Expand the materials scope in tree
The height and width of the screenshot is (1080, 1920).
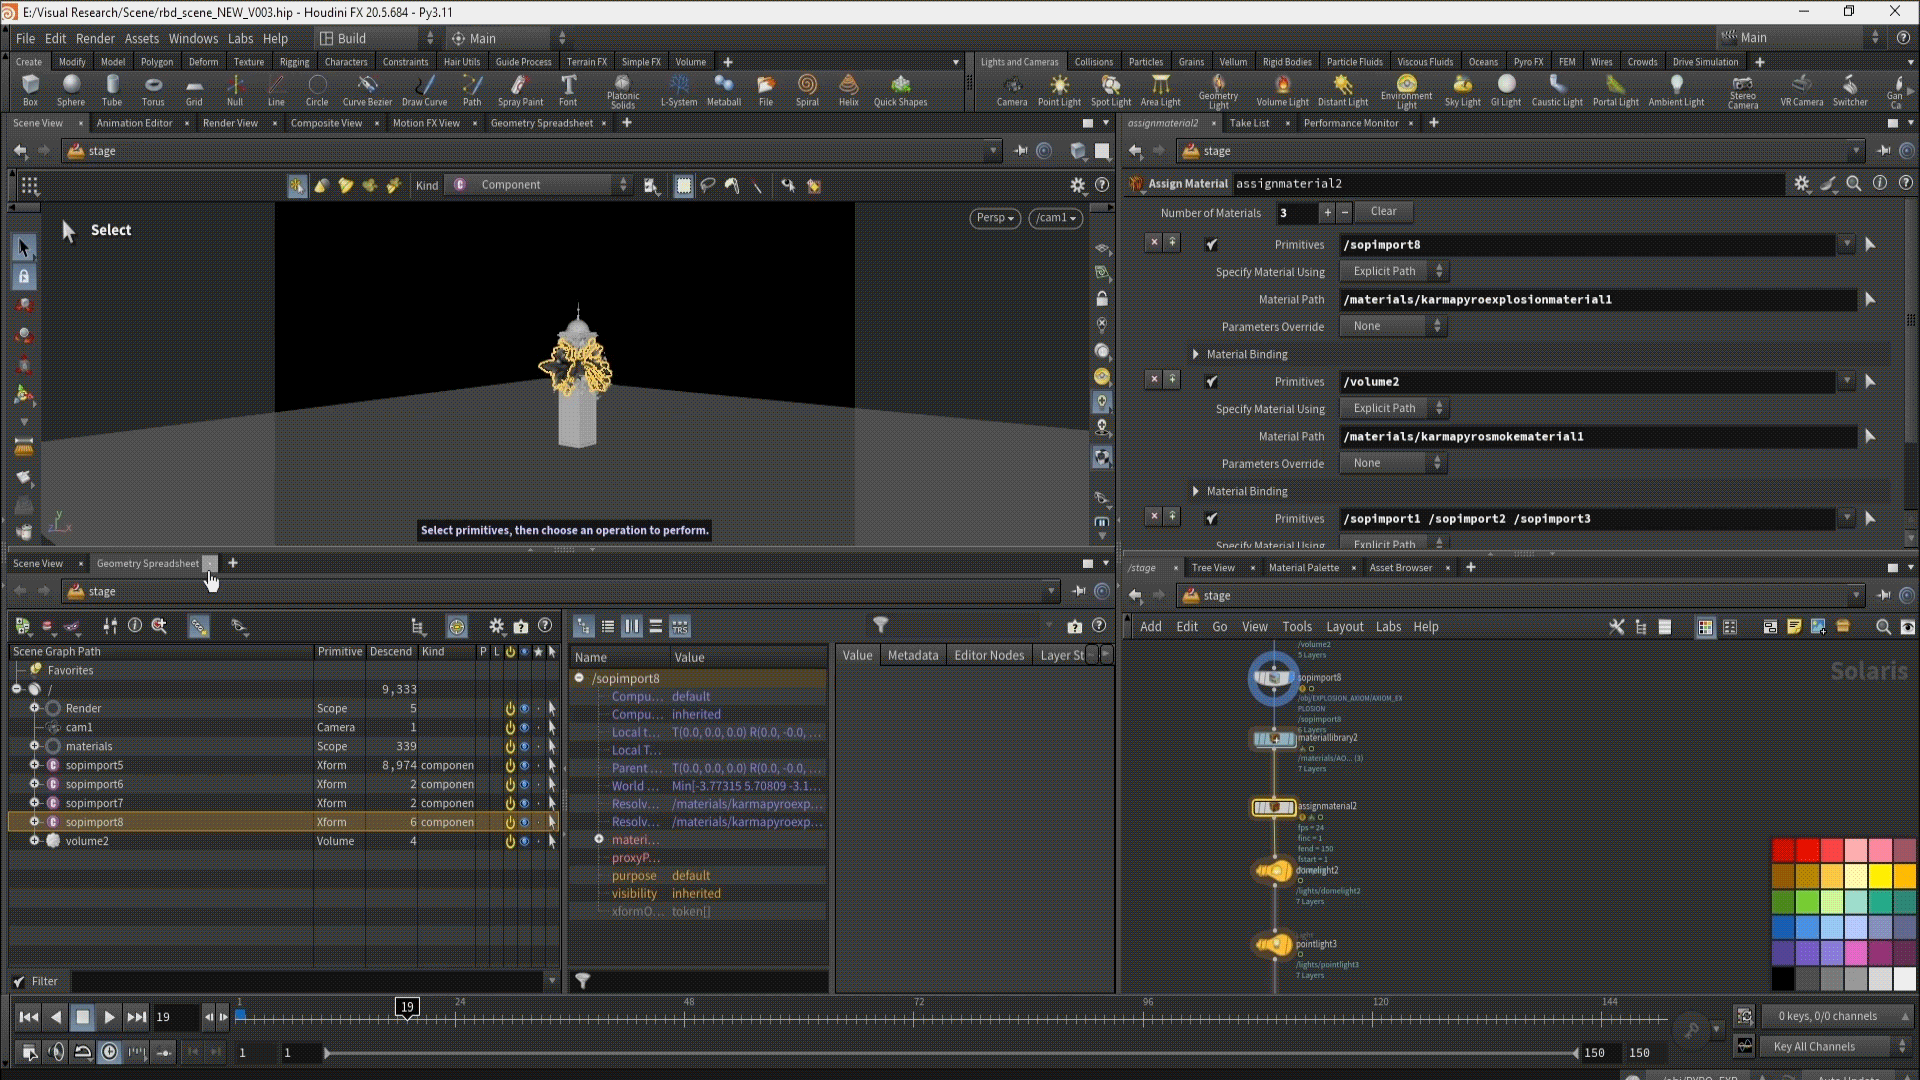34,746
